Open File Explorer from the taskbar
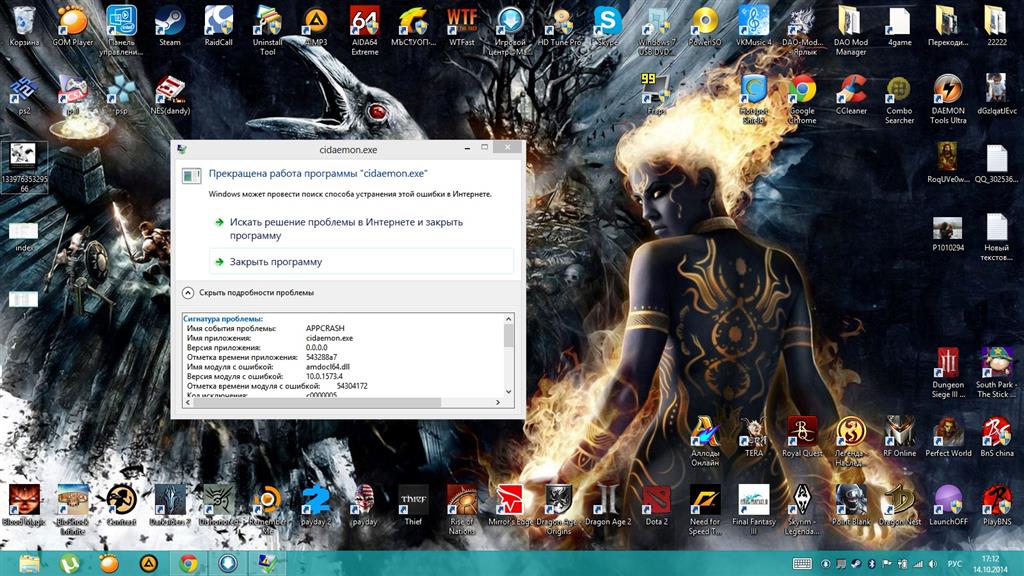This screenshot has width=1024, height=576. 29,563
